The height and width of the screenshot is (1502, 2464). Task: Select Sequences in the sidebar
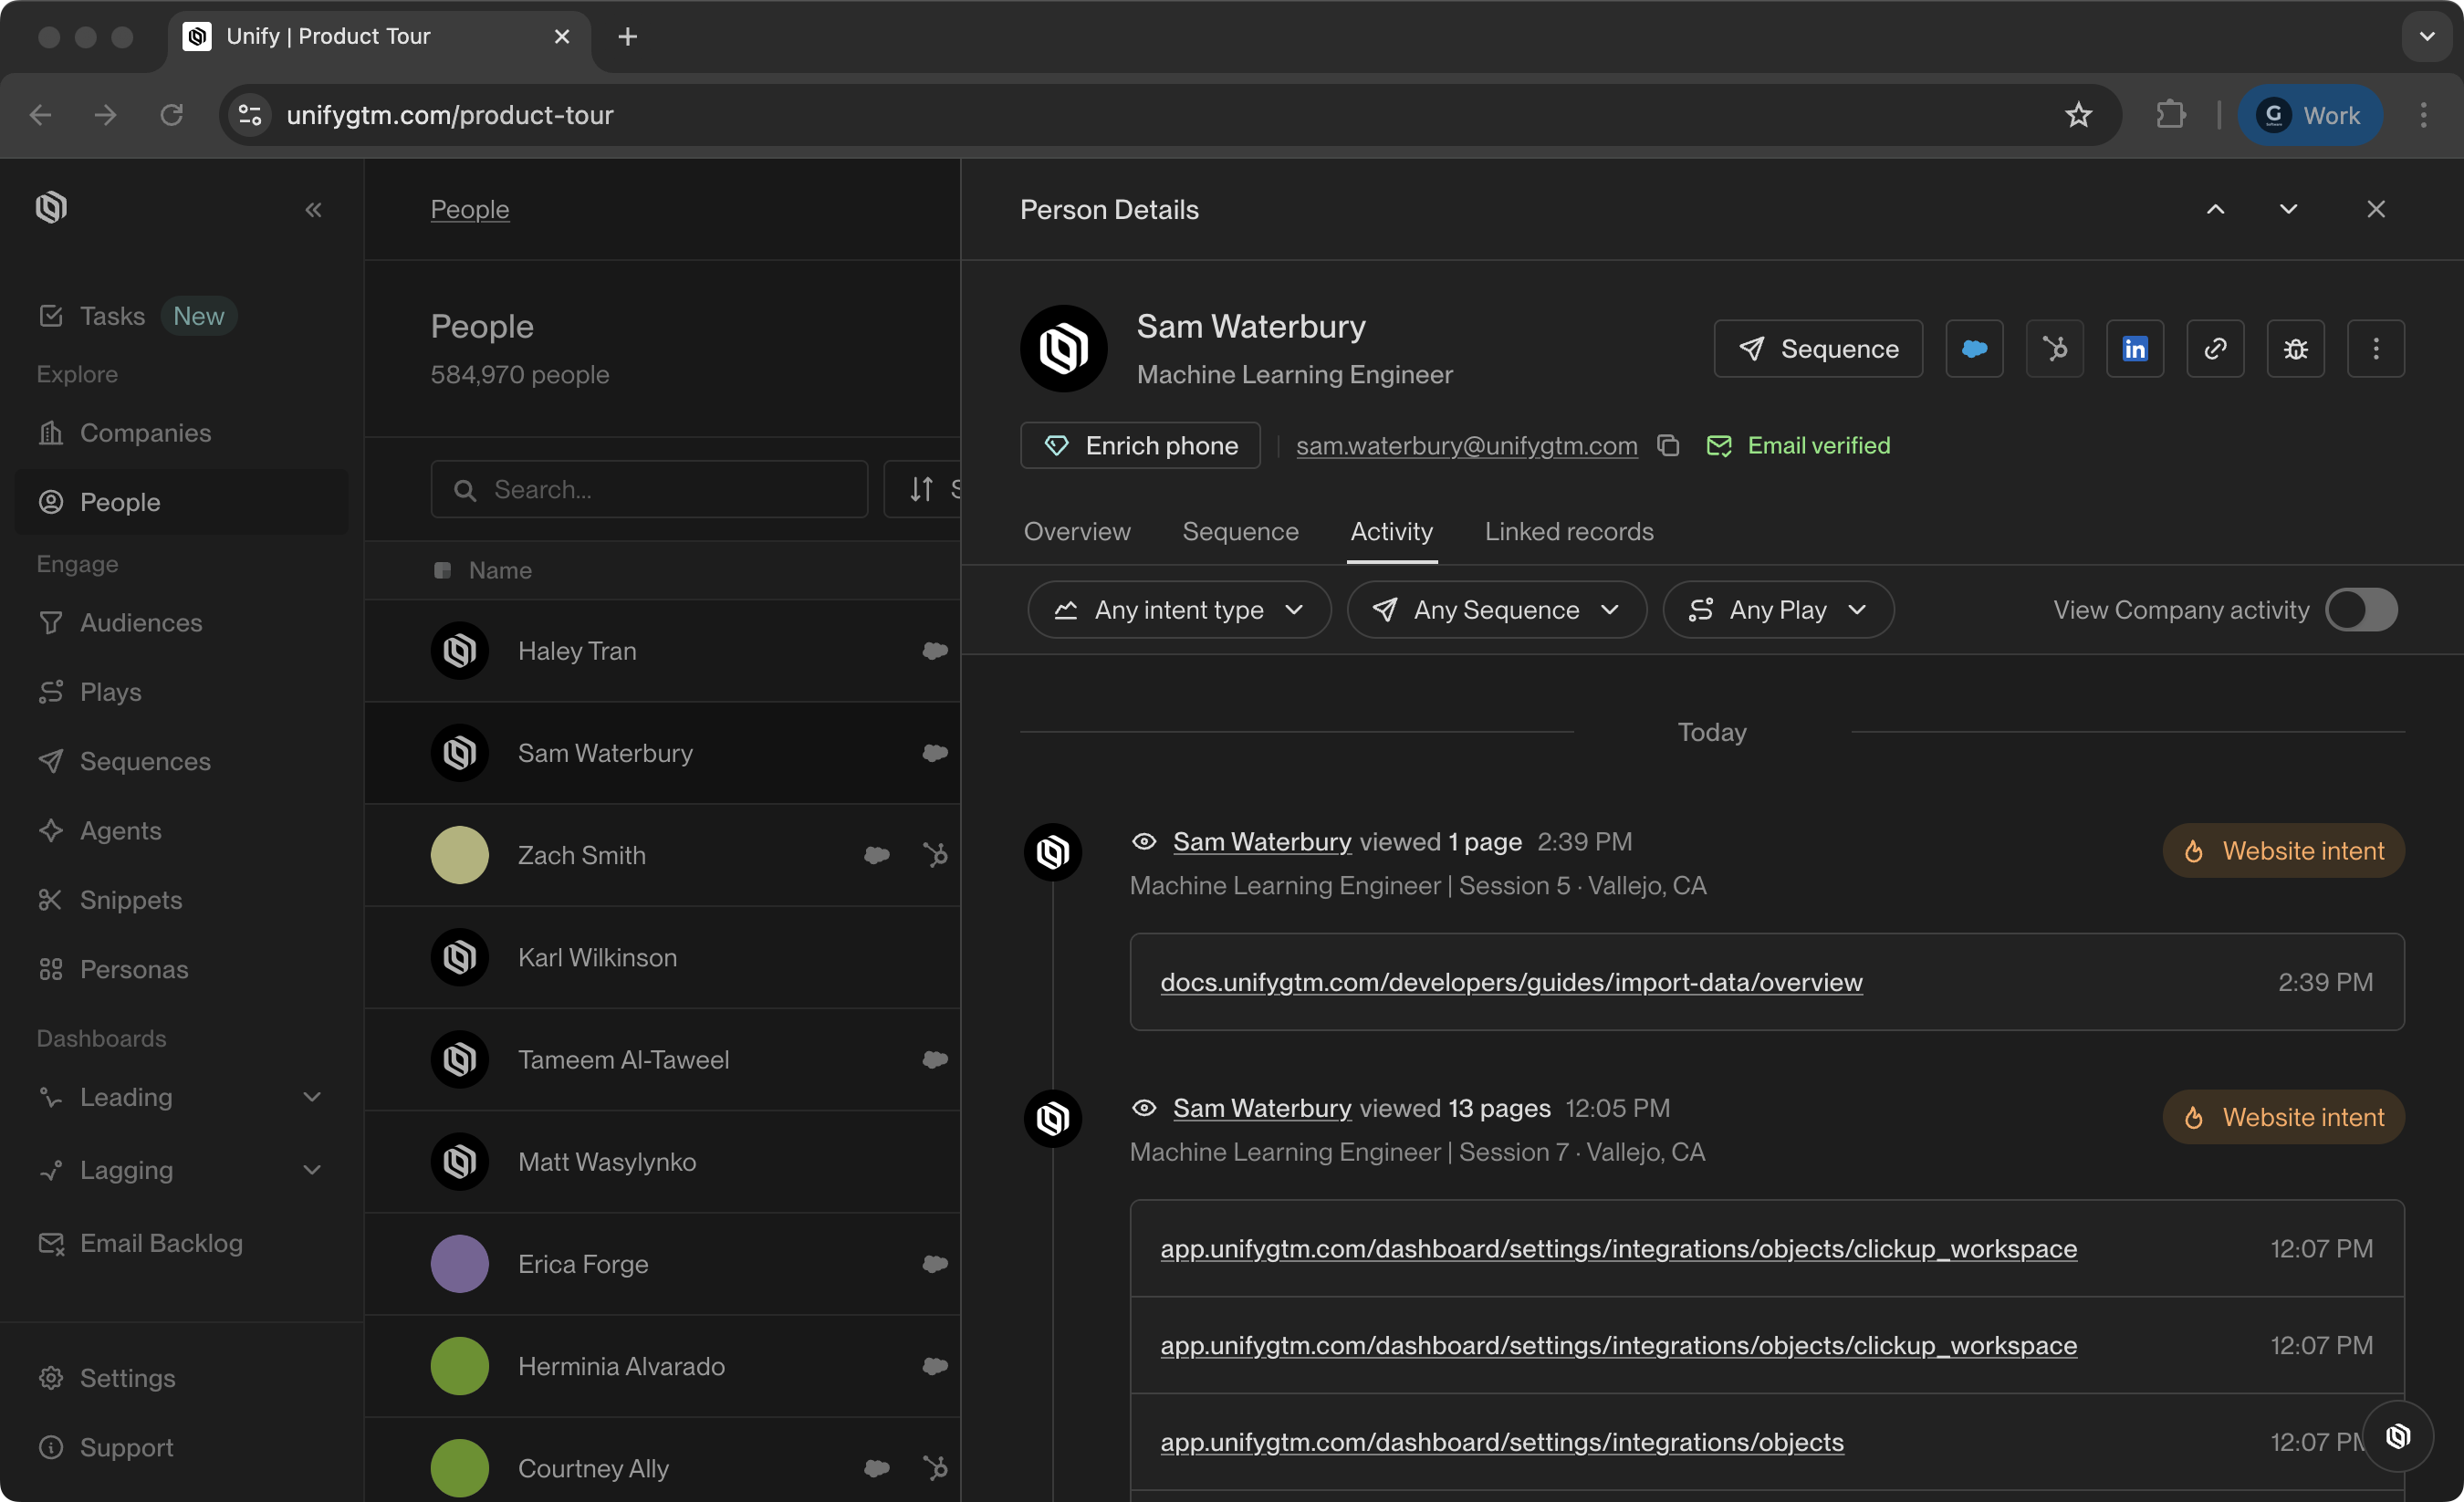[x=144, y=761]
